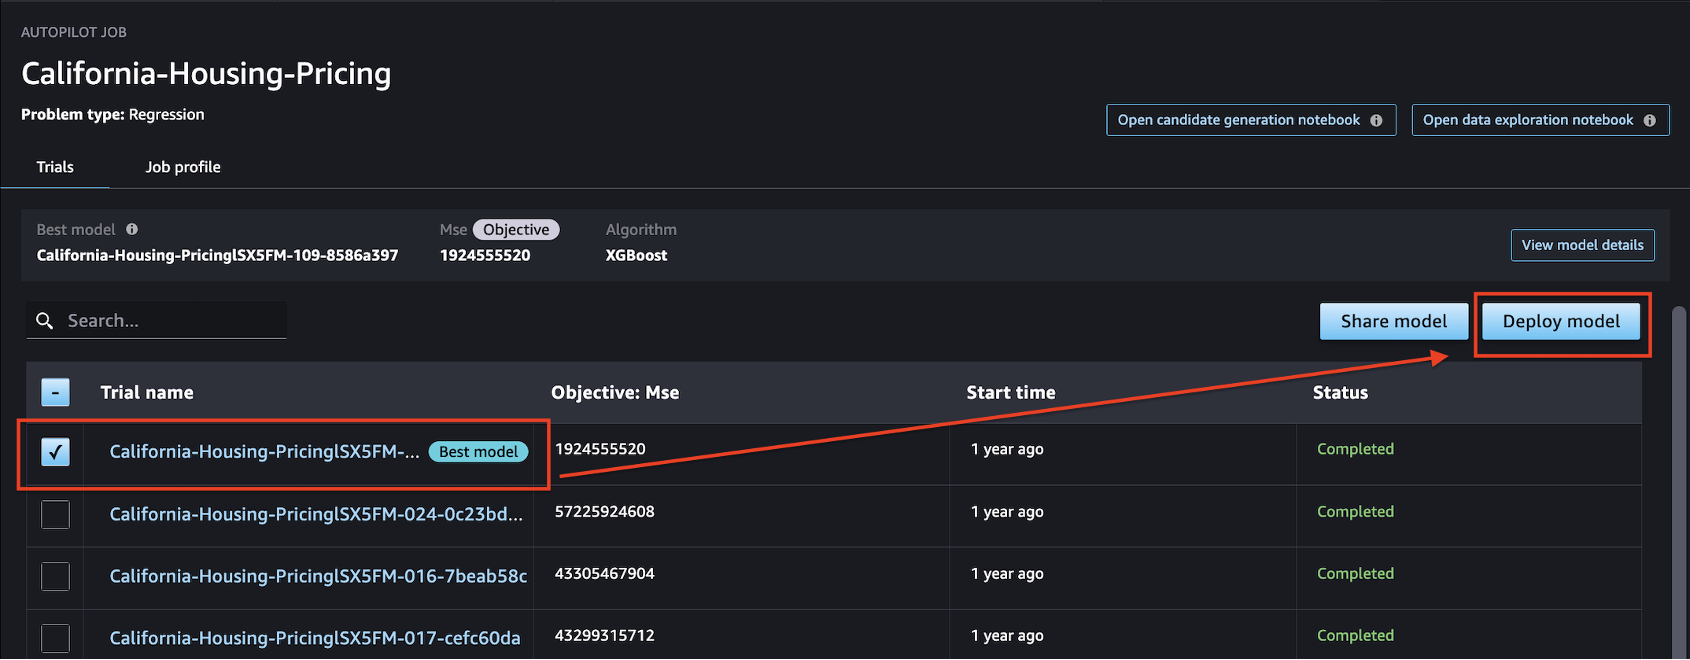Sort by Objective: Mse column header
This screenshot has height=660, width=1690.
pyautogui.click(x=615, y=392)
